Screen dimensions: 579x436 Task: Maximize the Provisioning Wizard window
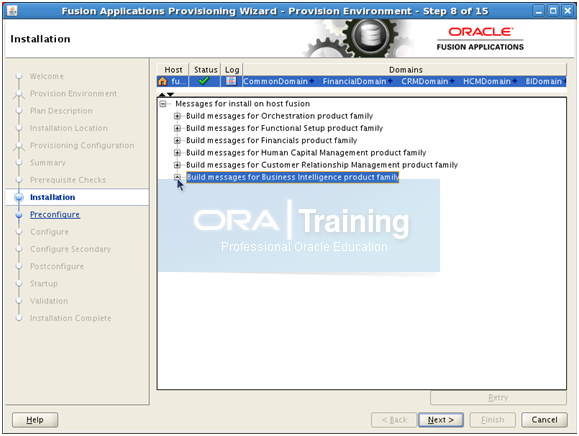[553, 11]
